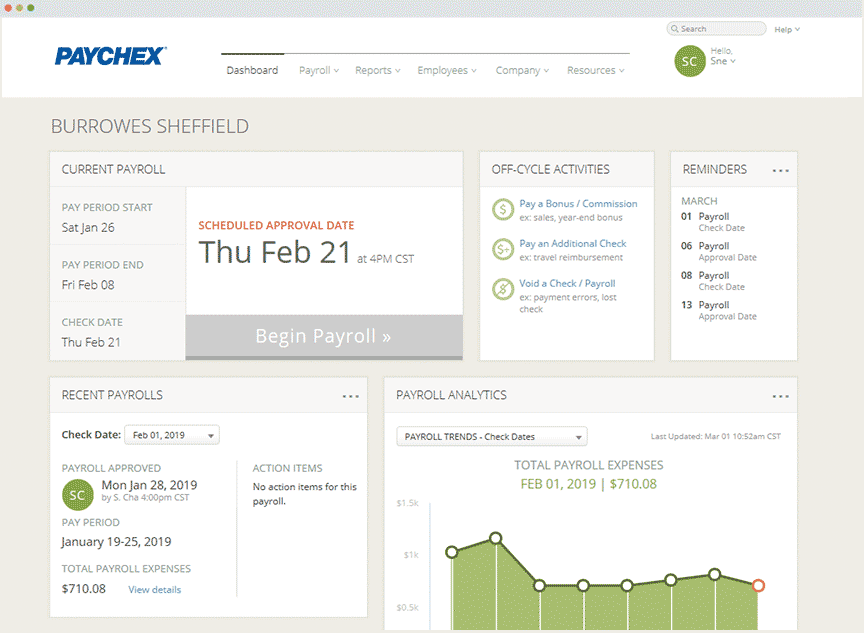Click the No action items message

(305, 494)
